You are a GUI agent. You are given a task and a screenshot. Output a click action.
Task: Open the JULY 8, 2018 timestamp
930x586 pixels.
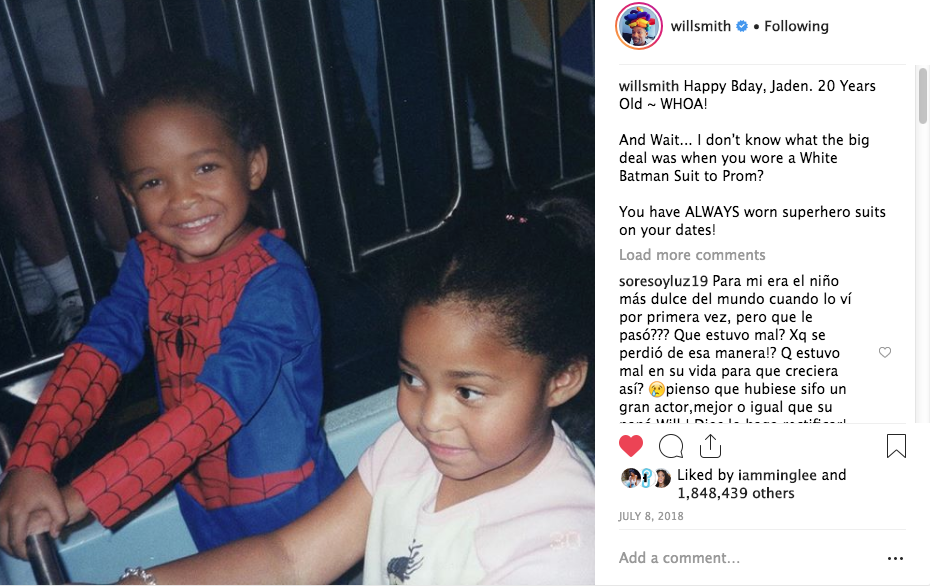point(651,516)
